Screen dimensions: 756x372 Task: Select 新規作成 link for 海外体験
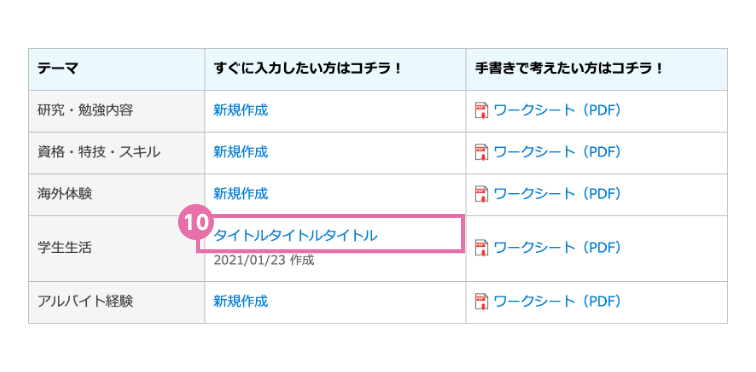tap(241, 194)
